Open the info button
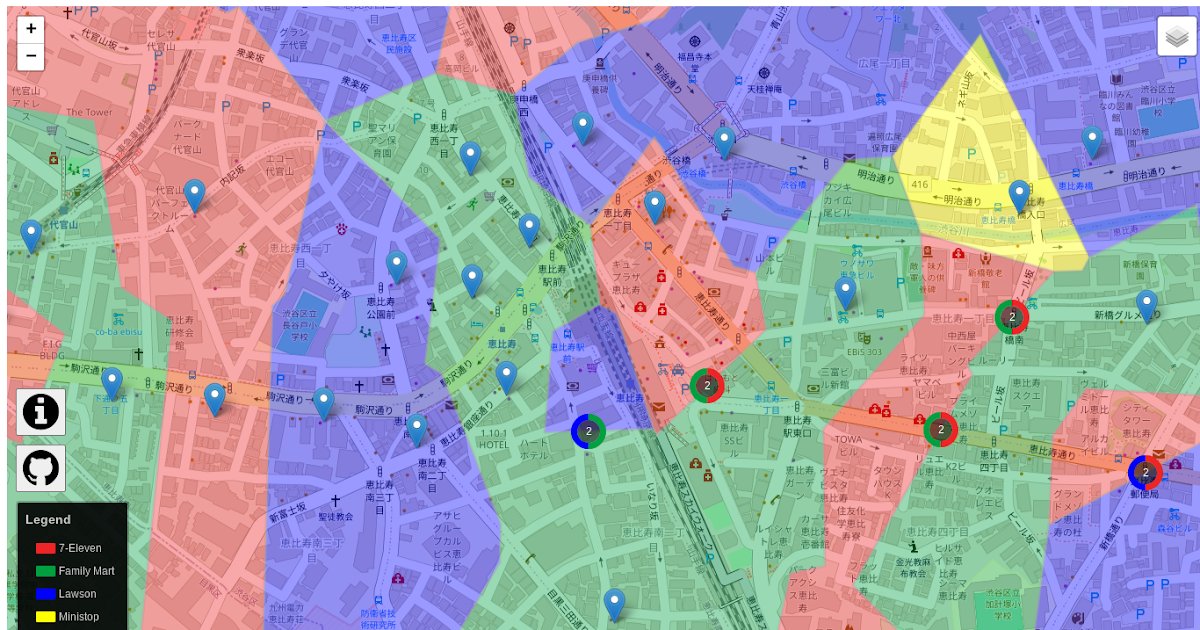1200x630 pixels. point(41,412)
